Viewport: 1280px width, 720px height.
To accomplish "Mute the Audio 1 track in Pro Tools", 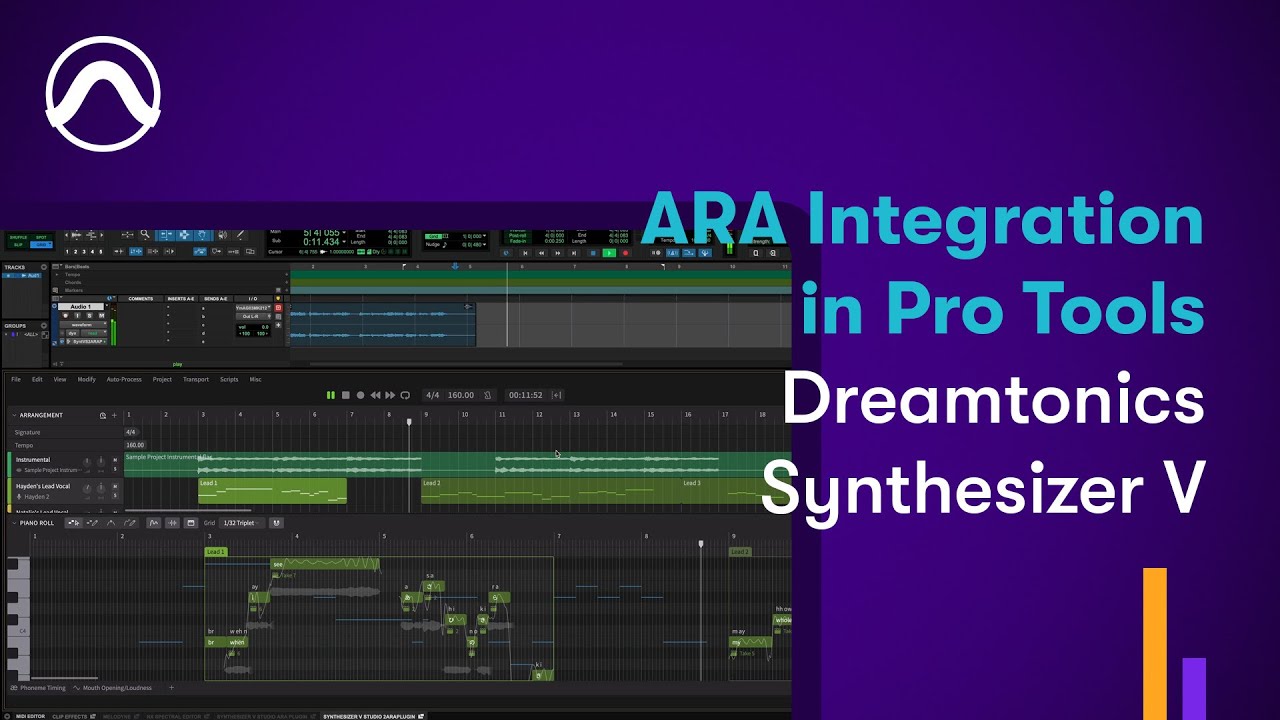I will point(101,316).
